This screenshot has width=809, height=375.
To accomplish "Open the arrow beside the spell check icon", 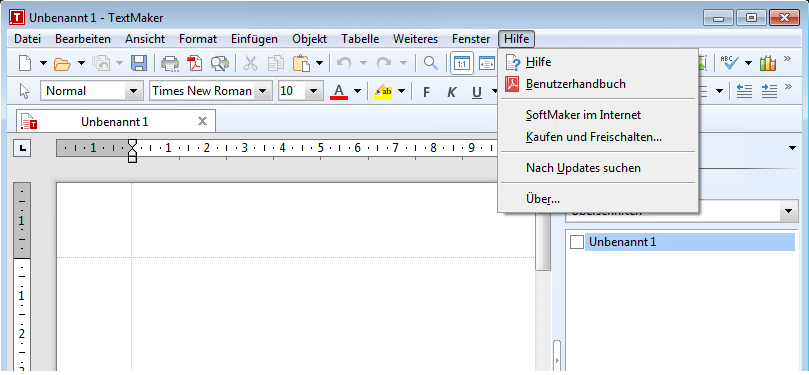I will 749,63.
